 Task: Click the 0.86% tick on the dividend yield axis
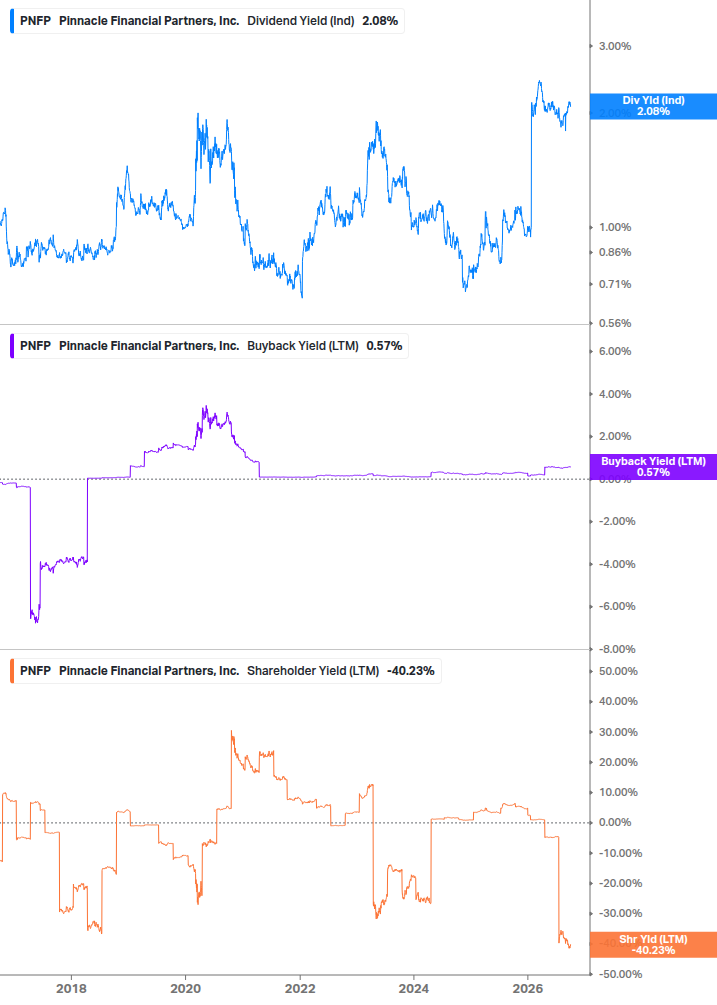click(615, 253)
